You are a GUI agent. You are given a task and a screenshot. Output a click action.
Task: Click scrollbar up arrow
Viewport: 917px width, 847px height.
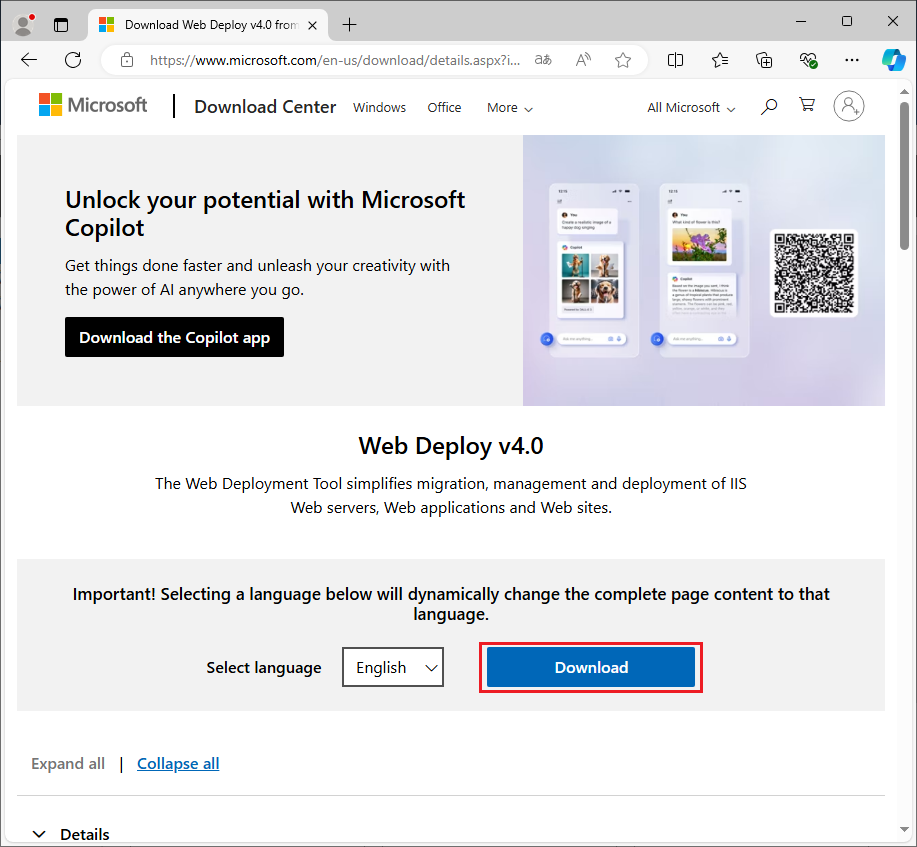click(x=904, y=92)
